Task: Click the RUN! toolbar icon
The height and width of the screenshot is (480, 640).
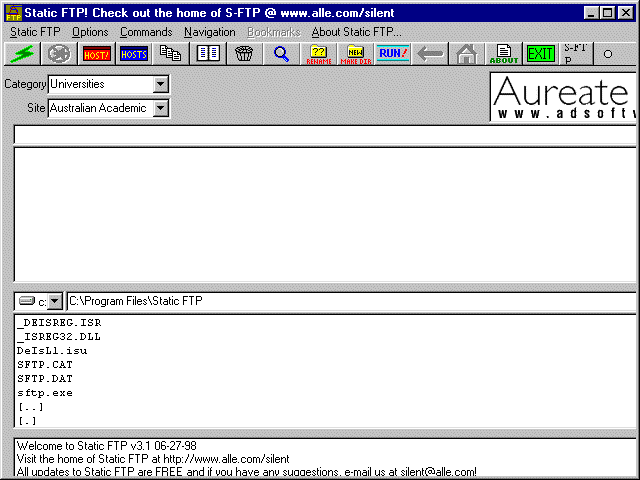Action: coord(393,54)
